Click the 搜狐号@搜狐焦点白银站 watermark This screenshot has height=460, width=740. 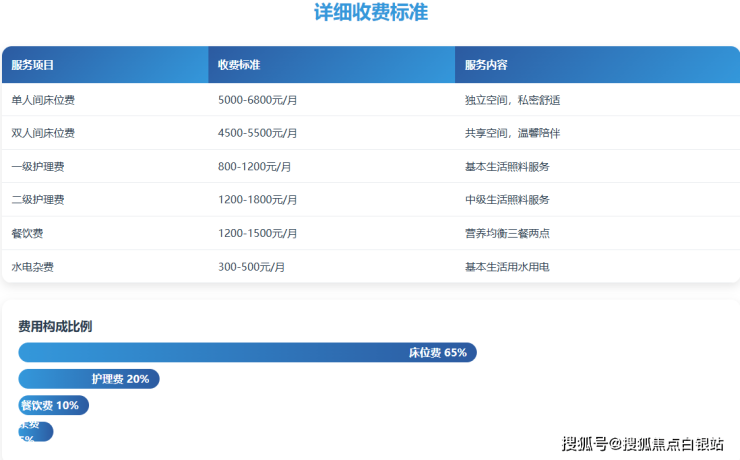pyautogui.click(x=642, y=444)
